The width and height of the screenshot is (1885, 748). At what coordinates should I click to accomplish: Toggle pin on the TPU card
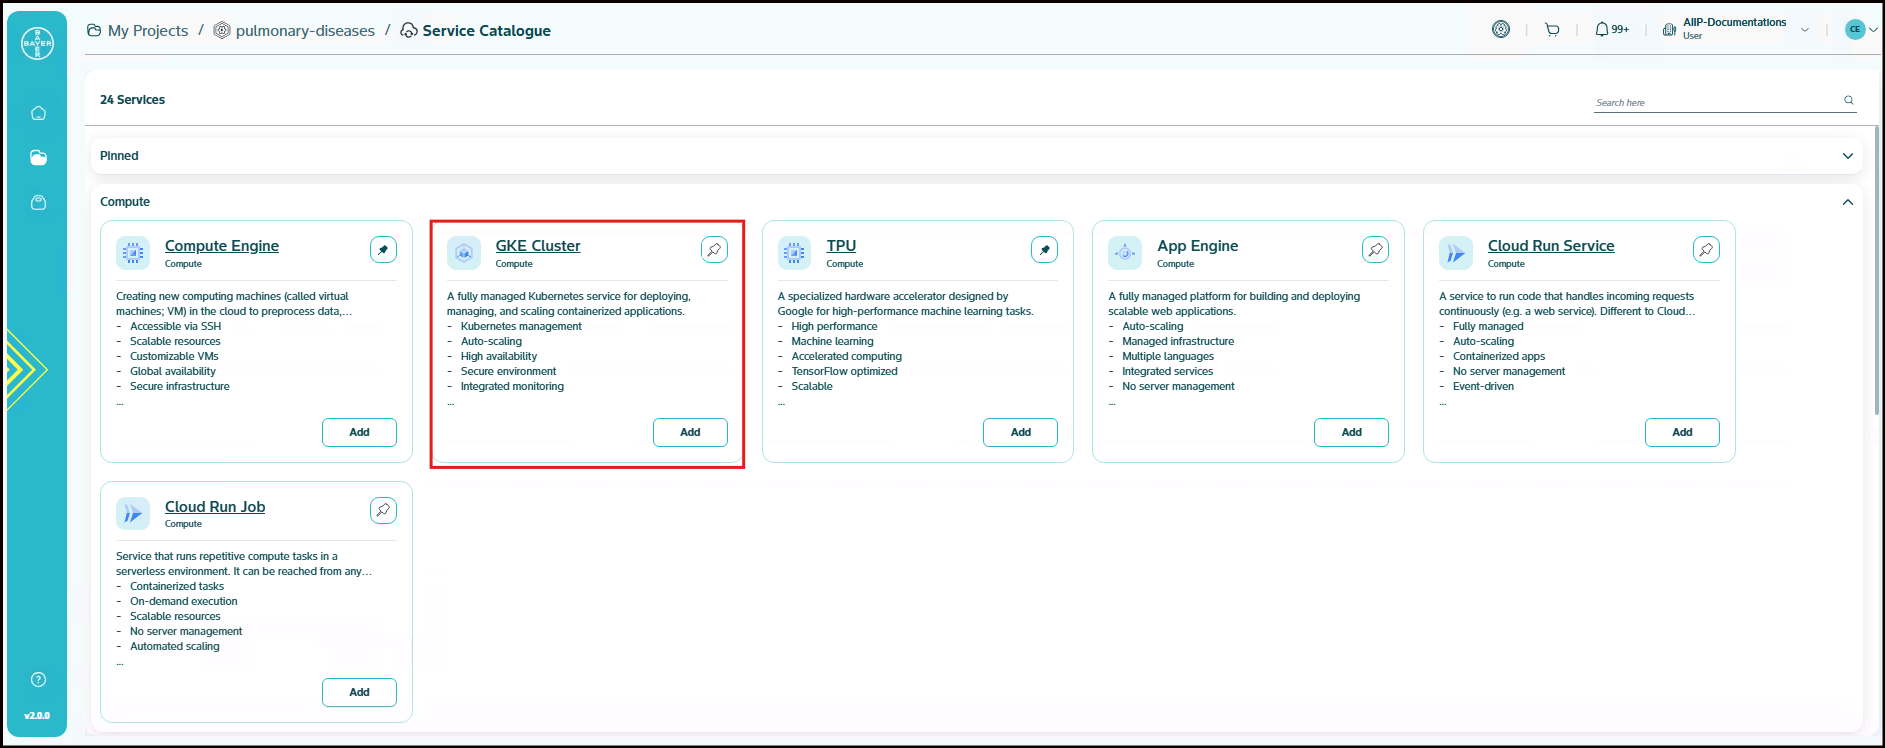click(1044, 250)
